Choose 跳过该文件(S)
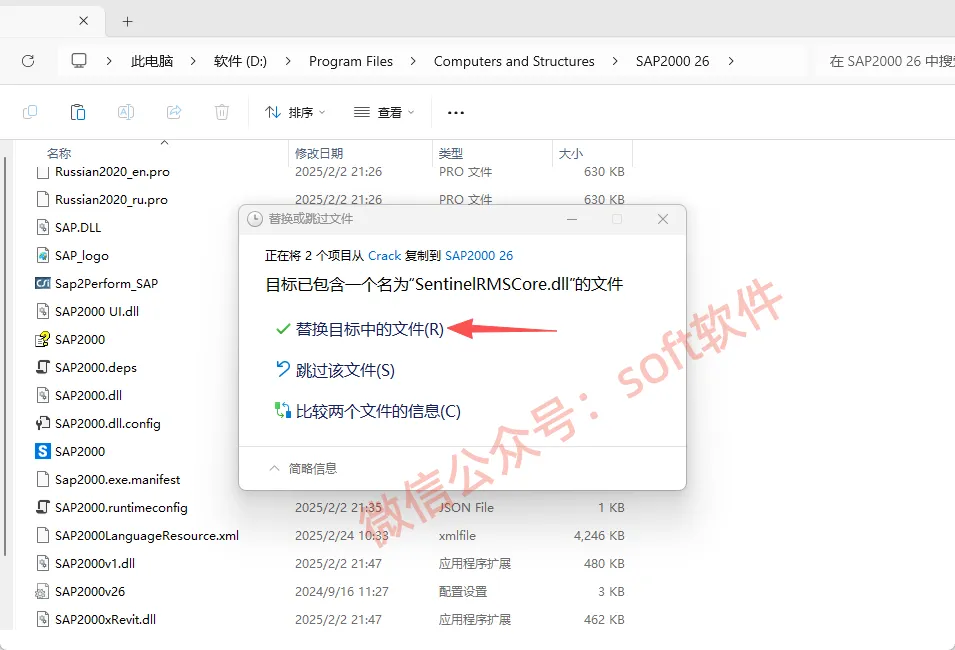The width and height of the screenshot is (955, 650). [x=335, y=370]
